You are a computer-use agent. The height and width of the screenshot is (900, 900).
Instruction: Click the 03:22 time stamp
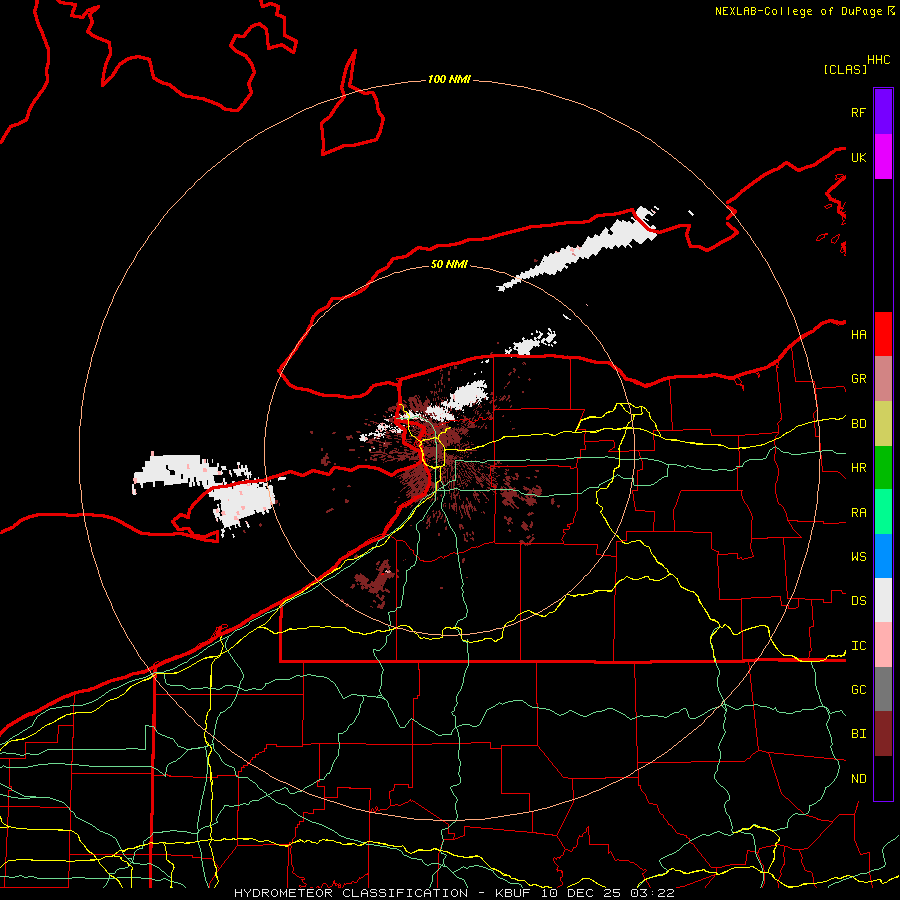tap(652, 893)
